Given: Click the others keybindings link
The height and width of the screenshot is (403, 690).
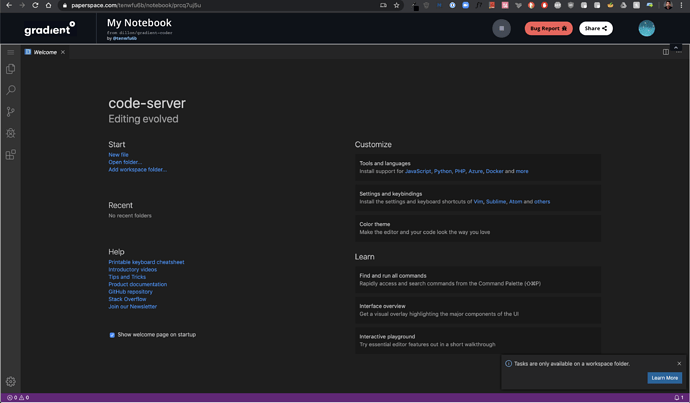Looking at the screenshot, I should 542,202.
